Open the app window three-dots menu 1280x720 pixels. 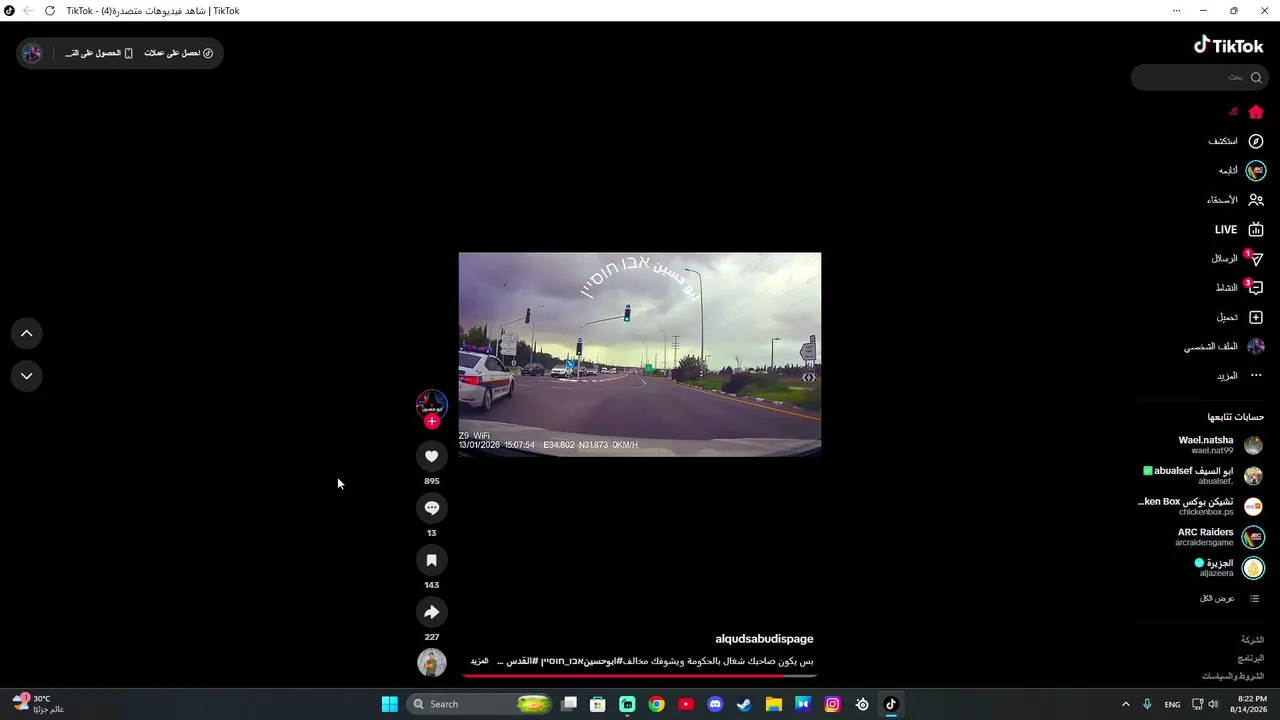pyautogui.click(x=1176, y=11)
